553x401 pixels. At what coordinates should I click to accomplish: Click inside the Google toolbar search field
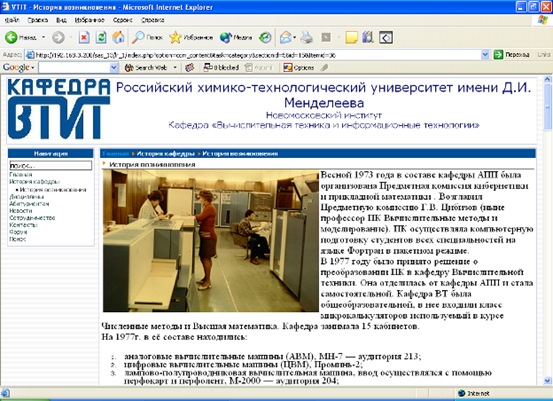74,67
